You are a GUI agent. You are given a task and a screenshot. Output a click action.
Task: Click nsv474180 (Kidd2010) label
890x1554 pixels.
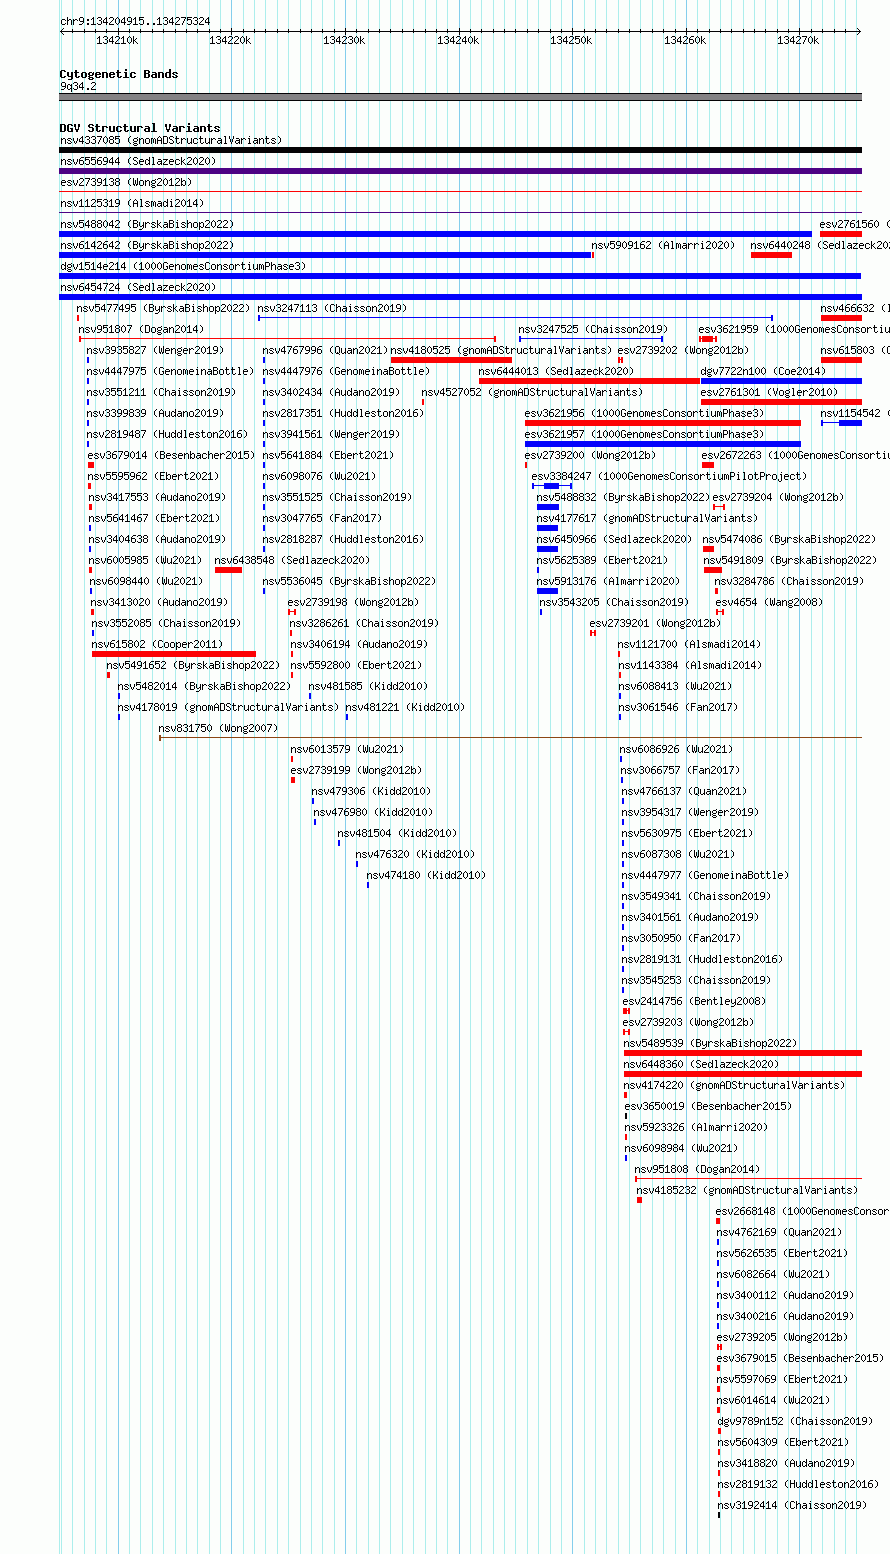[427, 875]
